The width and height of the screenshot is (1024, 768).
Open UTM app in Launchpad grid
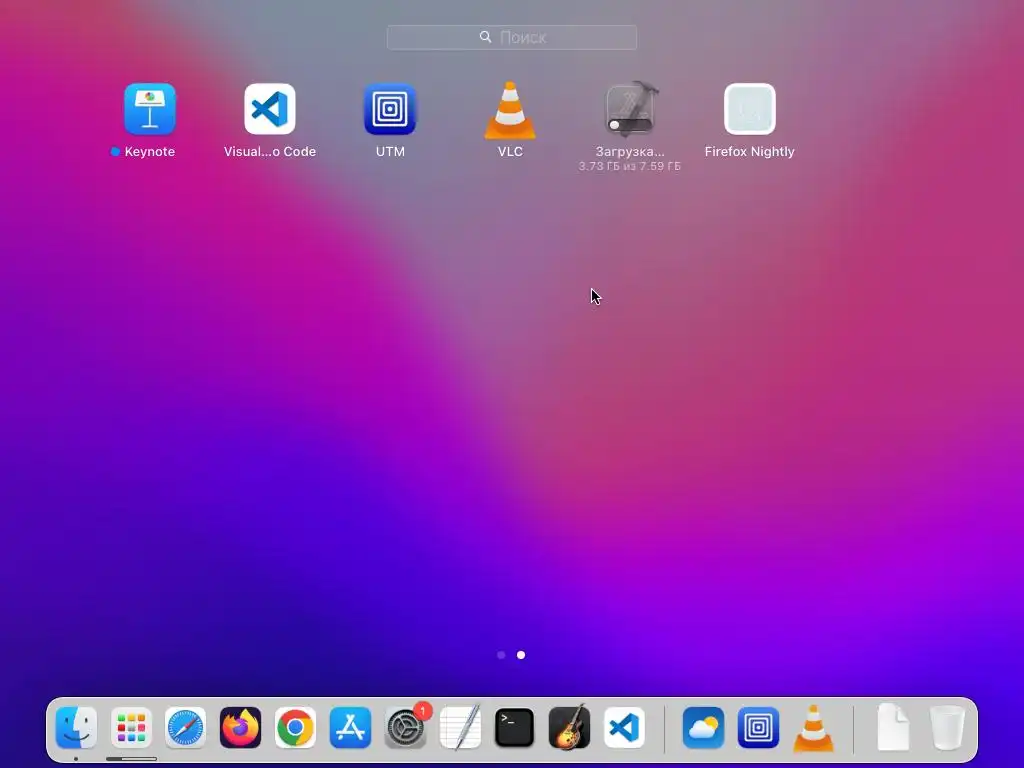click(390, 109)
